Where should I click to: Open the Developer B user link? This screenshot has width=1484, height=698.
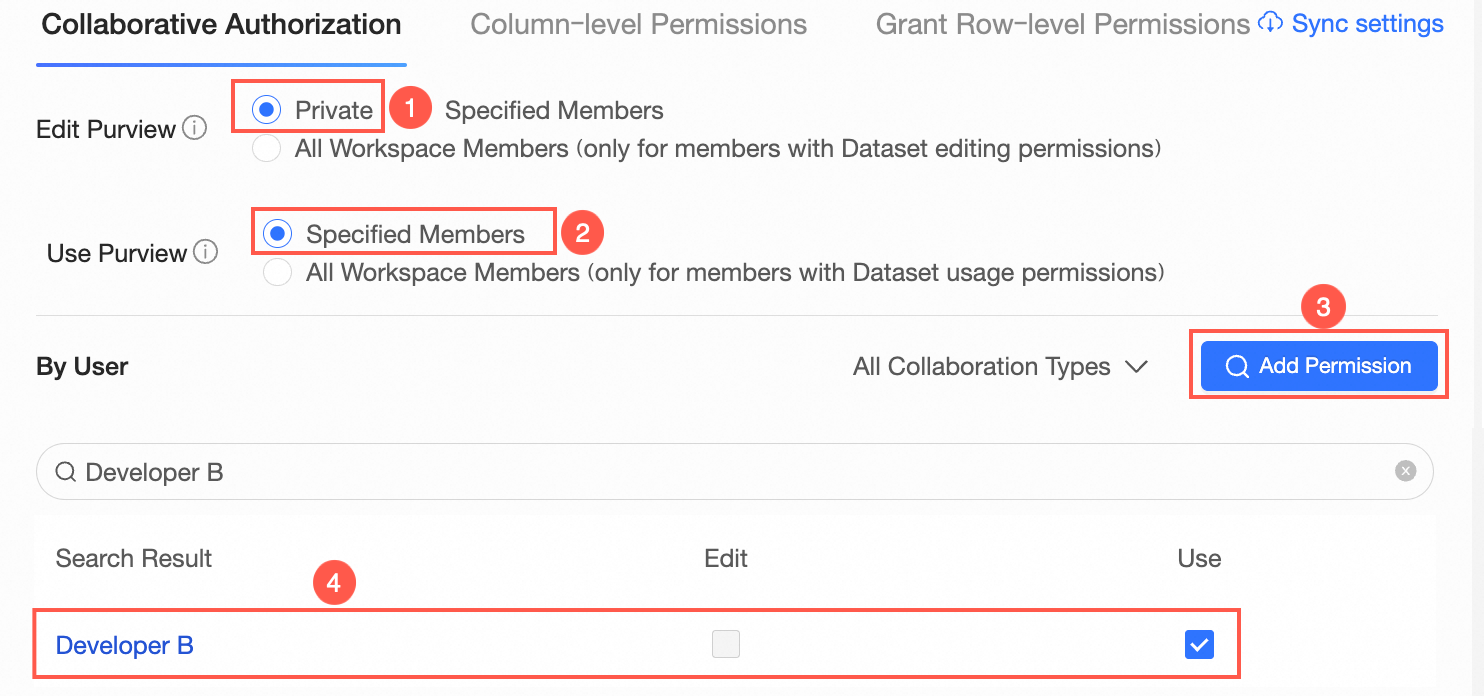coord(125,645)
